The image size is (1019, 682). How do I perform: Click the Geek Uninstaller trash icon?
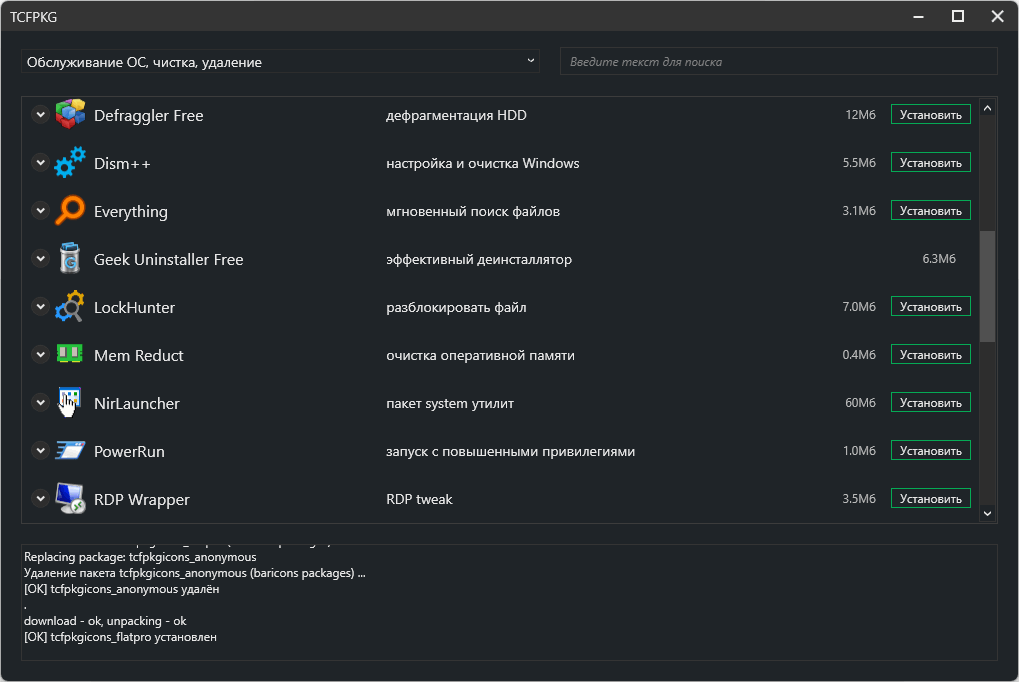(x=70, y=259)
